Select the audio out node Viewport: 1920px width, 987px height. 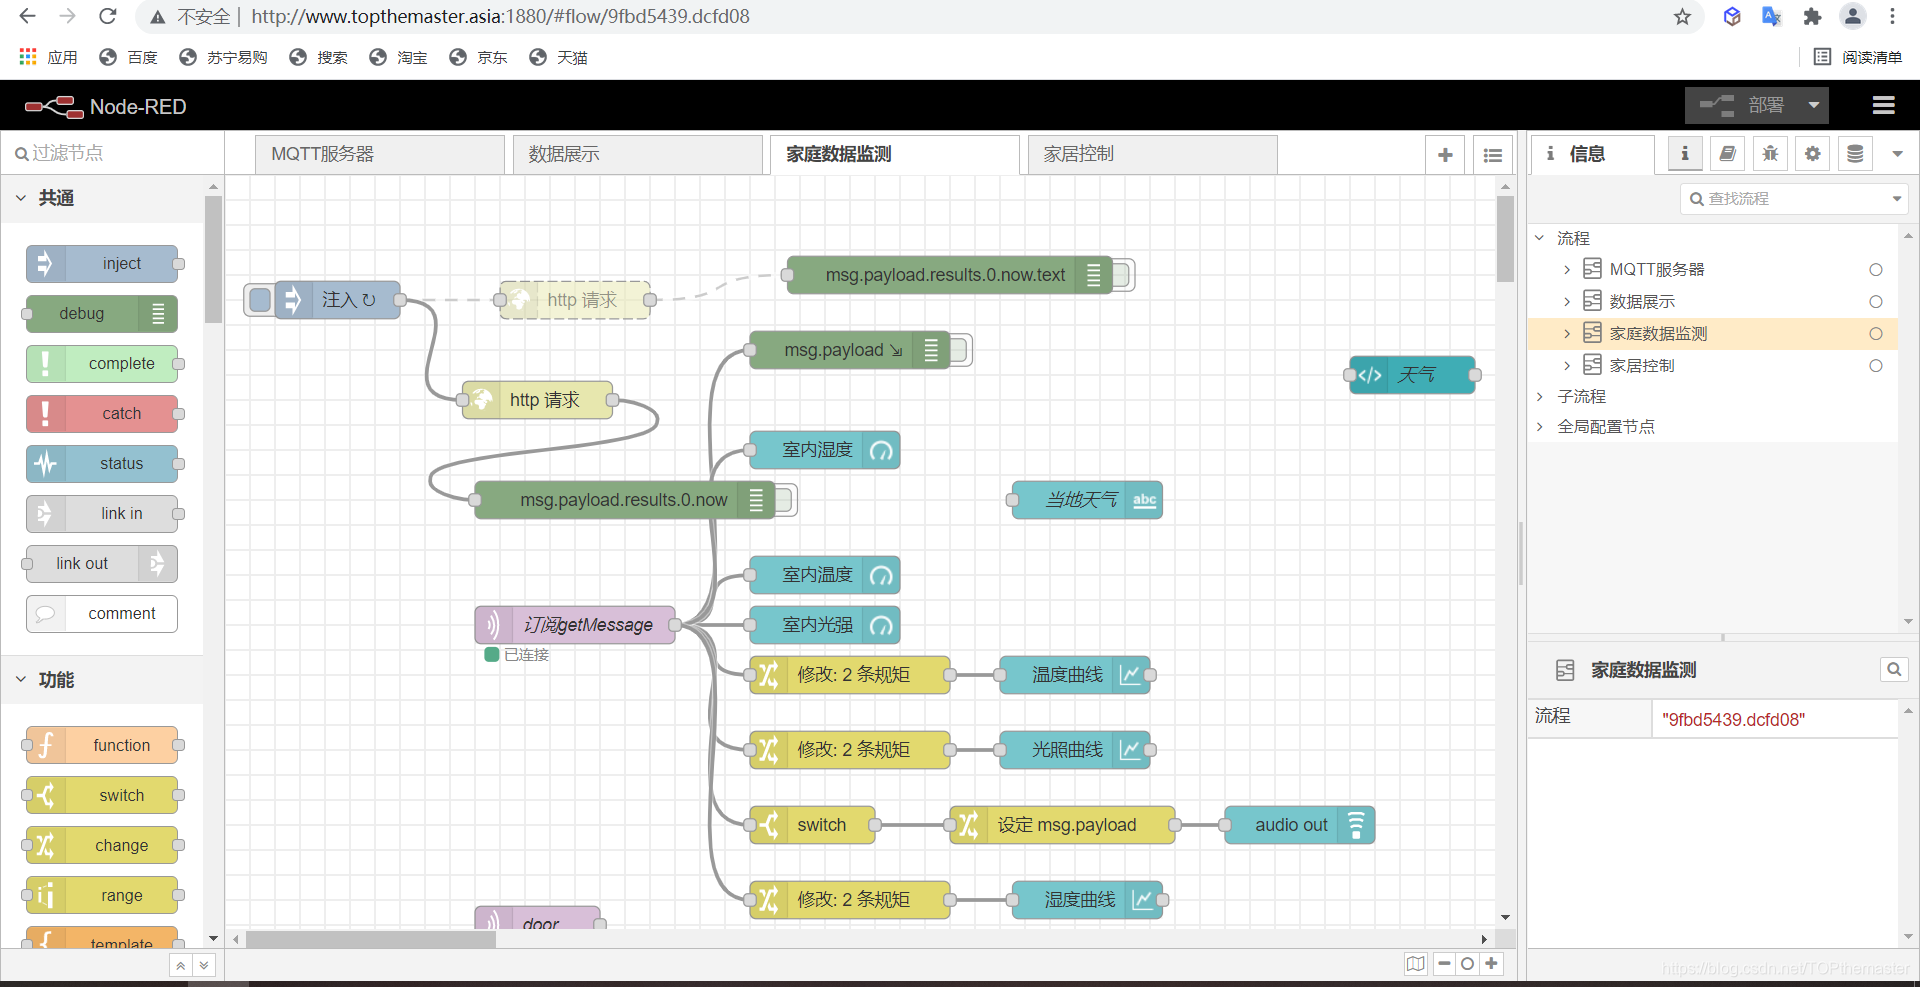point(1299,825)
